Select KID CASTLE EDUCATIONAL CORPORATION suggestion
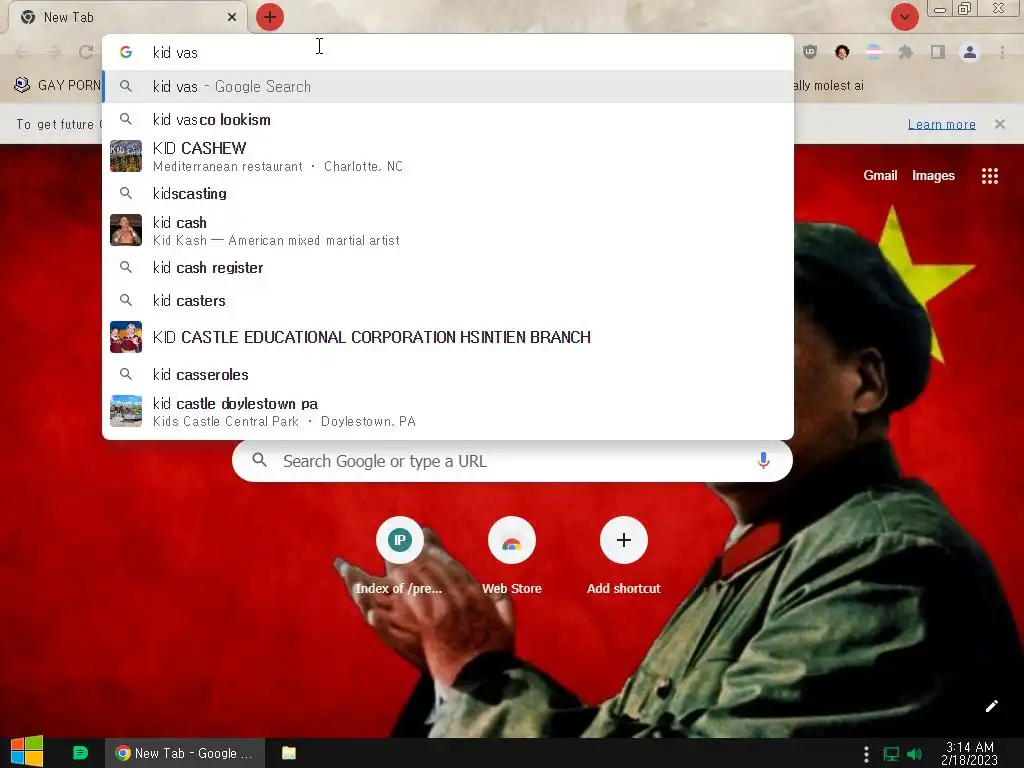Viewport: 1024px width, 768px height. [448, 337]
